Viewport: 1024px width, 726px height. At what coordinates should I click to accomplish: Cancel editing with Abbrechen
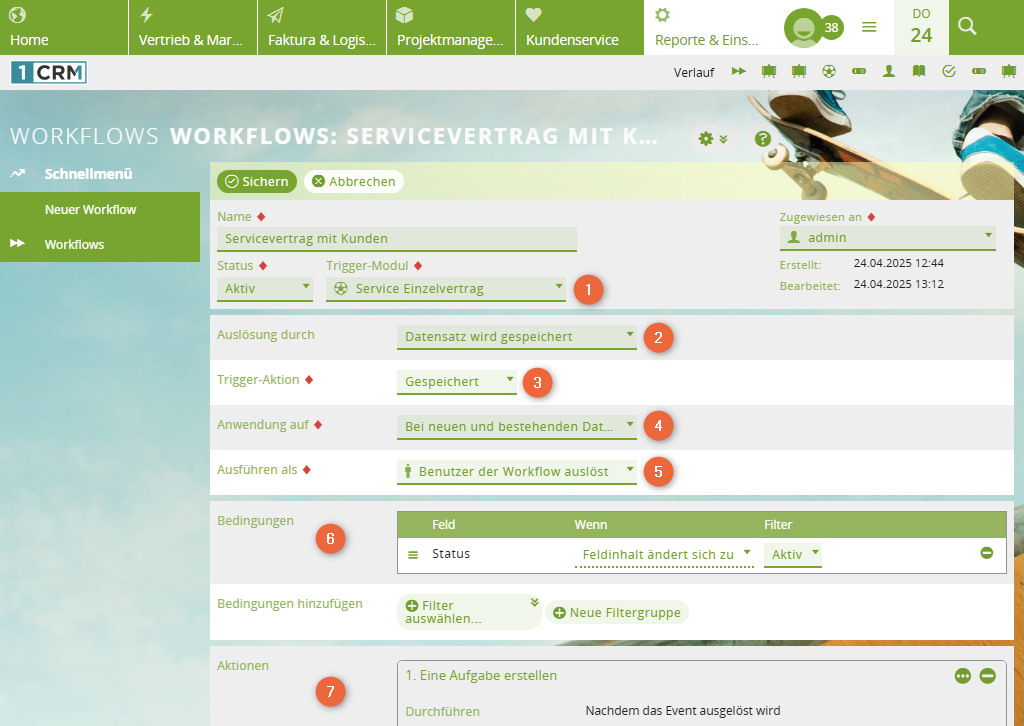[353, 182]
